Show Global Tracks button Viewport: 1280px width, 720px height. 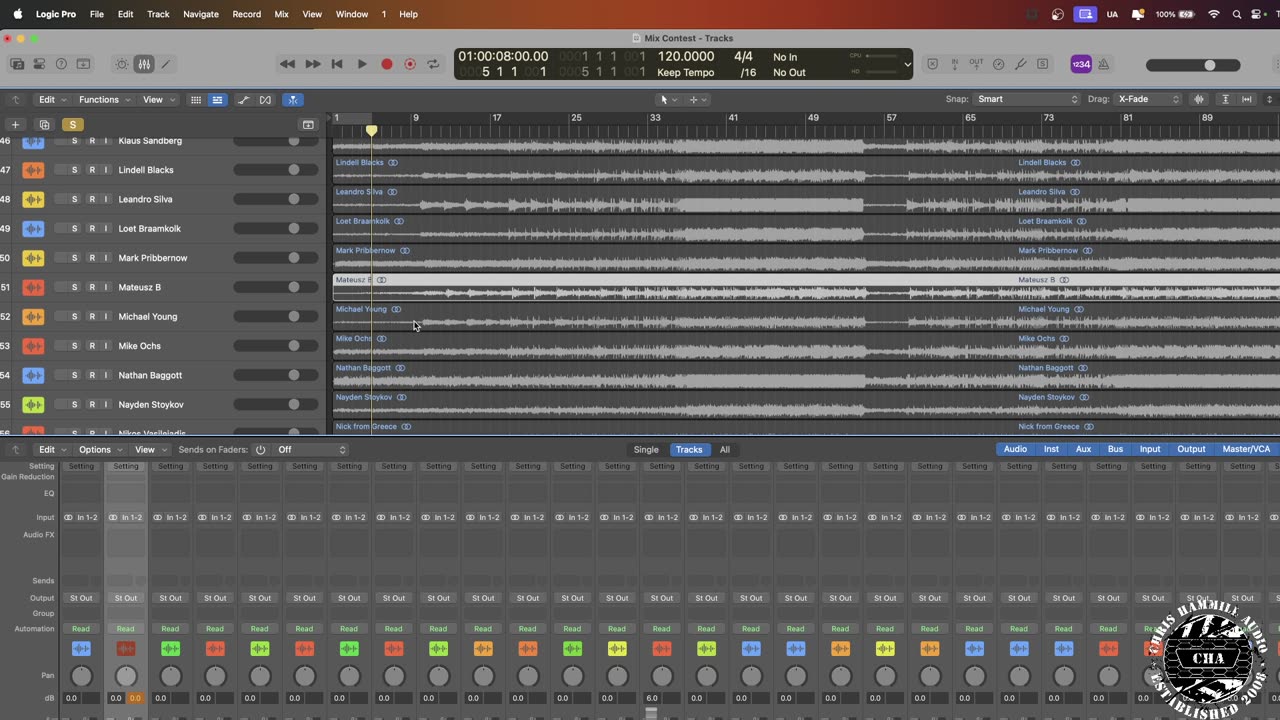click(308, 124)
